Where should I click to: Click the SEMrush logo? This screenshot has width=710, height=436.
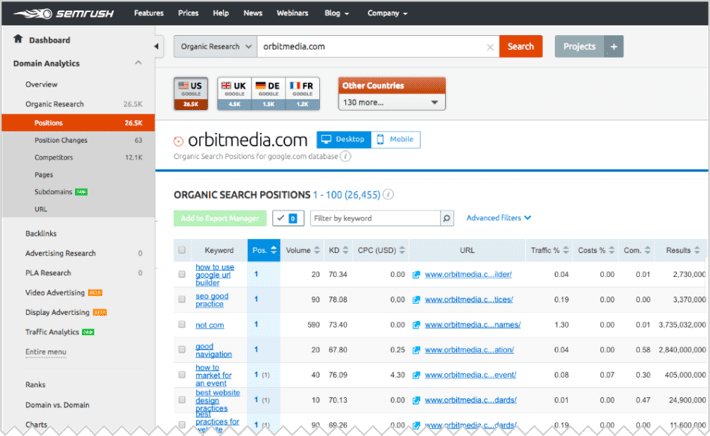63,14
